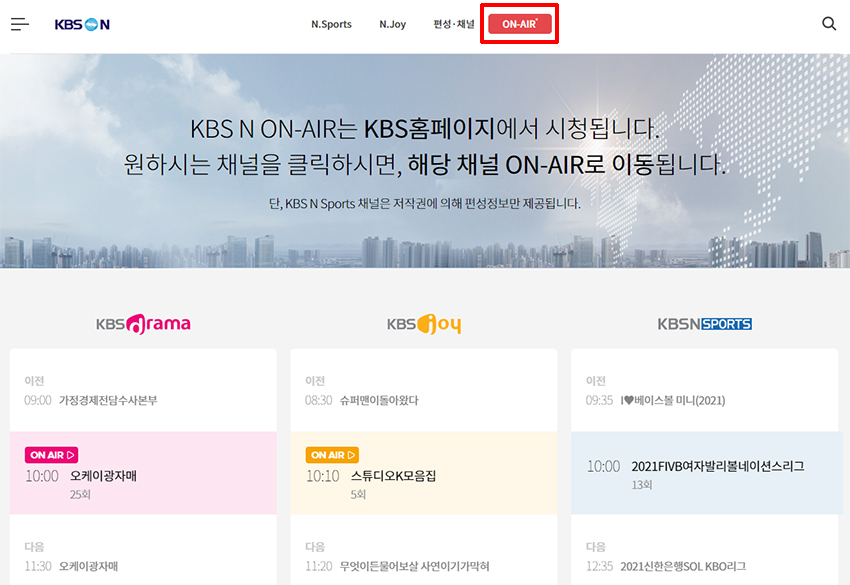
Task: Play KBS Joy ON AIR badge
Action: [x=332, y=455]
